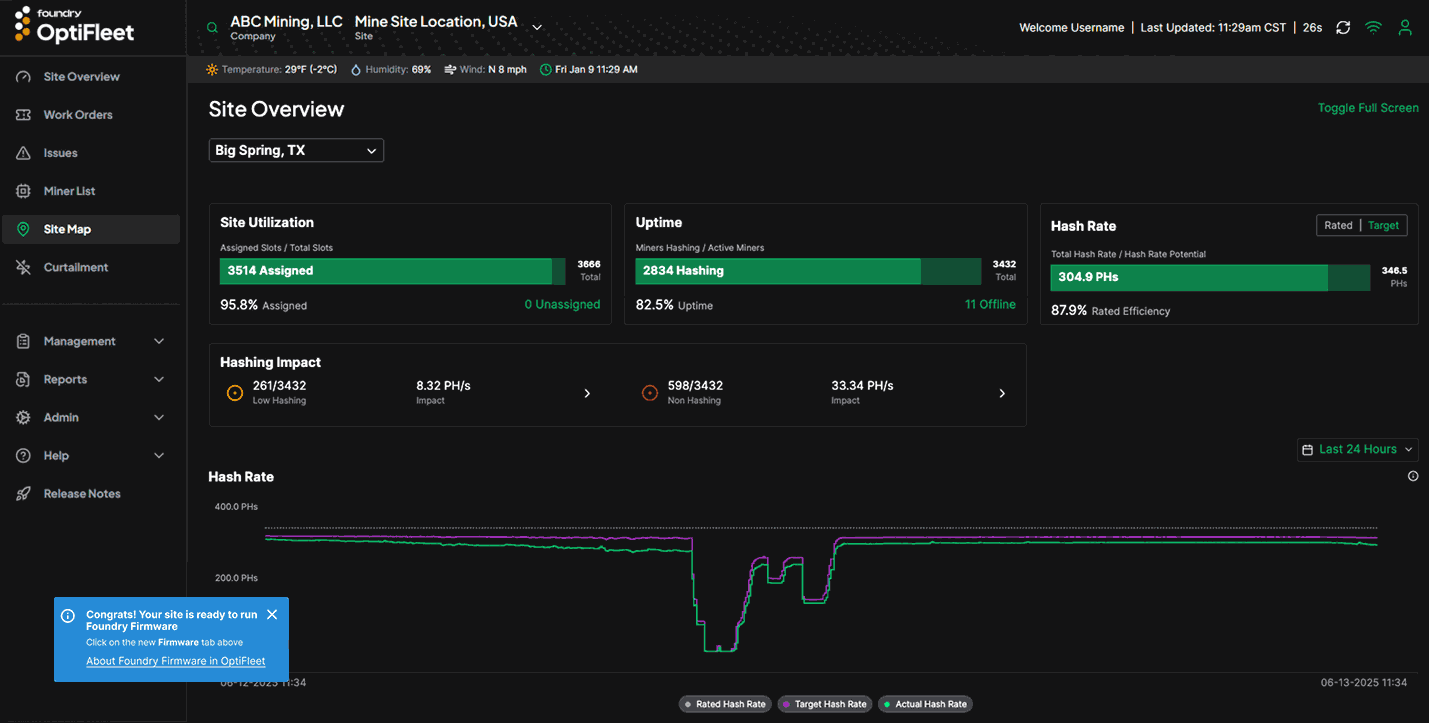Toggle the Actual Hash Rate legend item
The image size is (1429, 723).
click(924, 704)
